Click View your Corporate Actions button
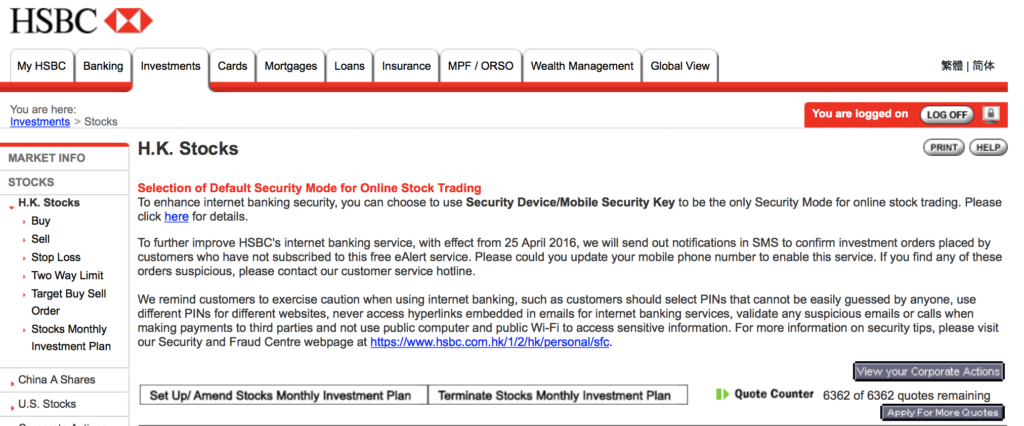The width and height of the screenshot is (1024, 426). [x=927, y=372]
